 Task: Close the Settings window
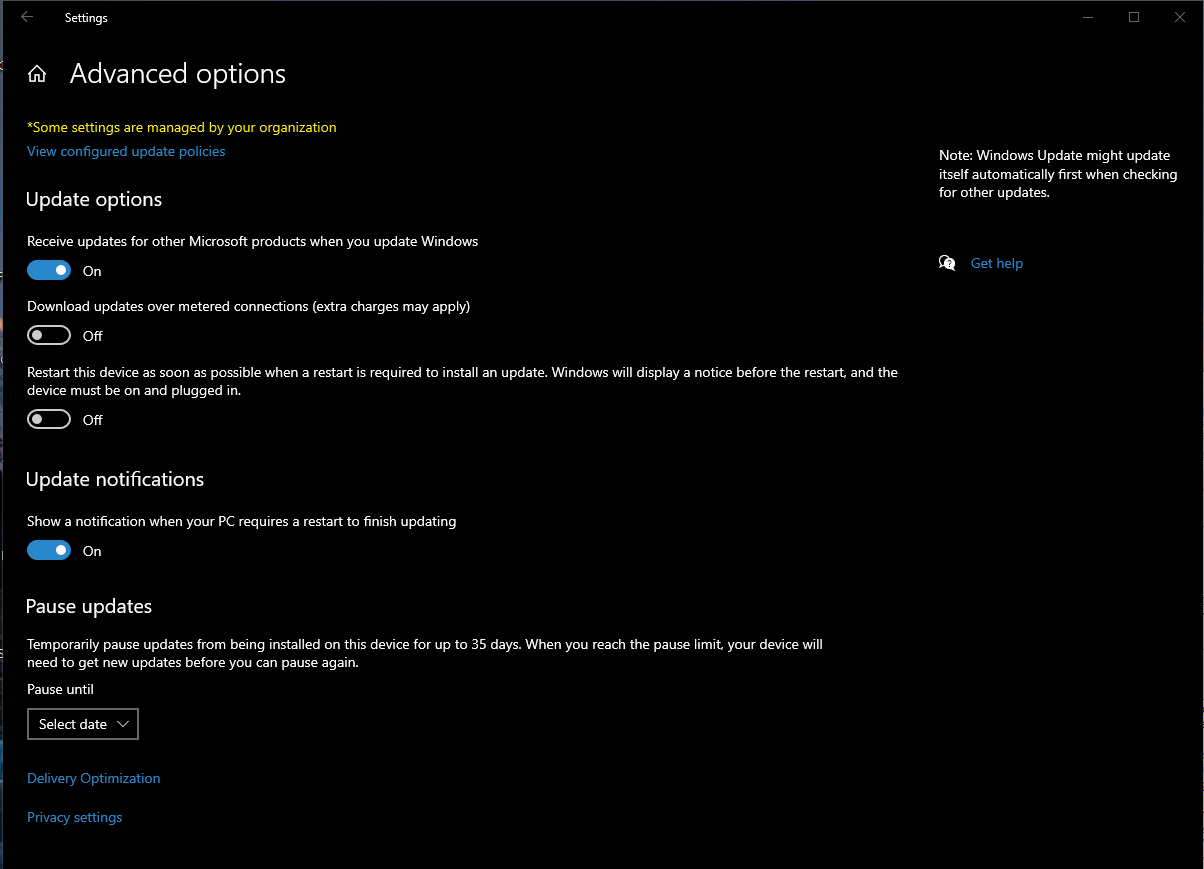[x=1180, y=17]
